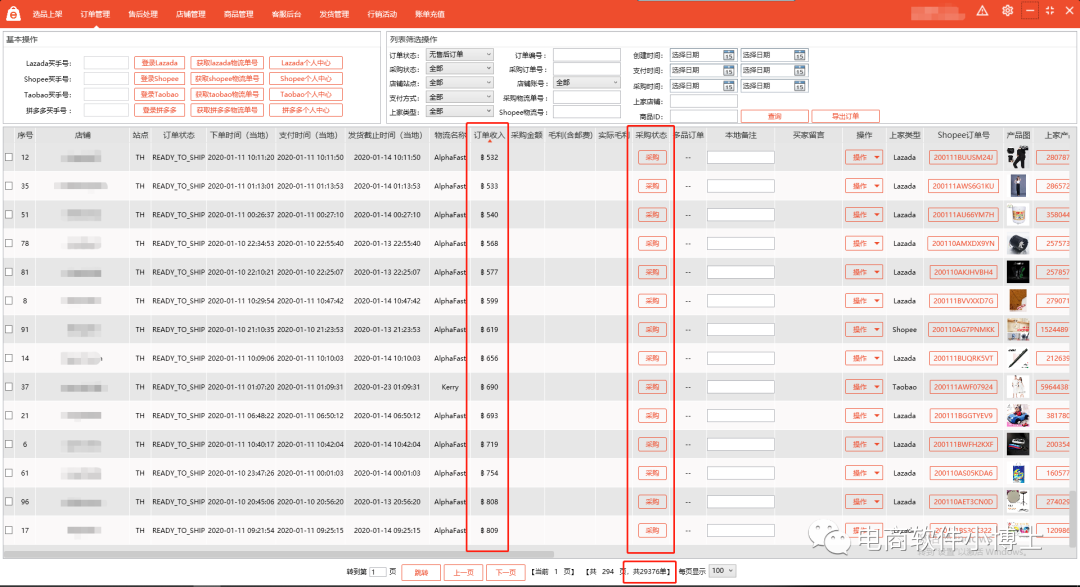1080x587 pixels.
Task: Click the 跳转 jump button
Action: [x=421, y=572]
